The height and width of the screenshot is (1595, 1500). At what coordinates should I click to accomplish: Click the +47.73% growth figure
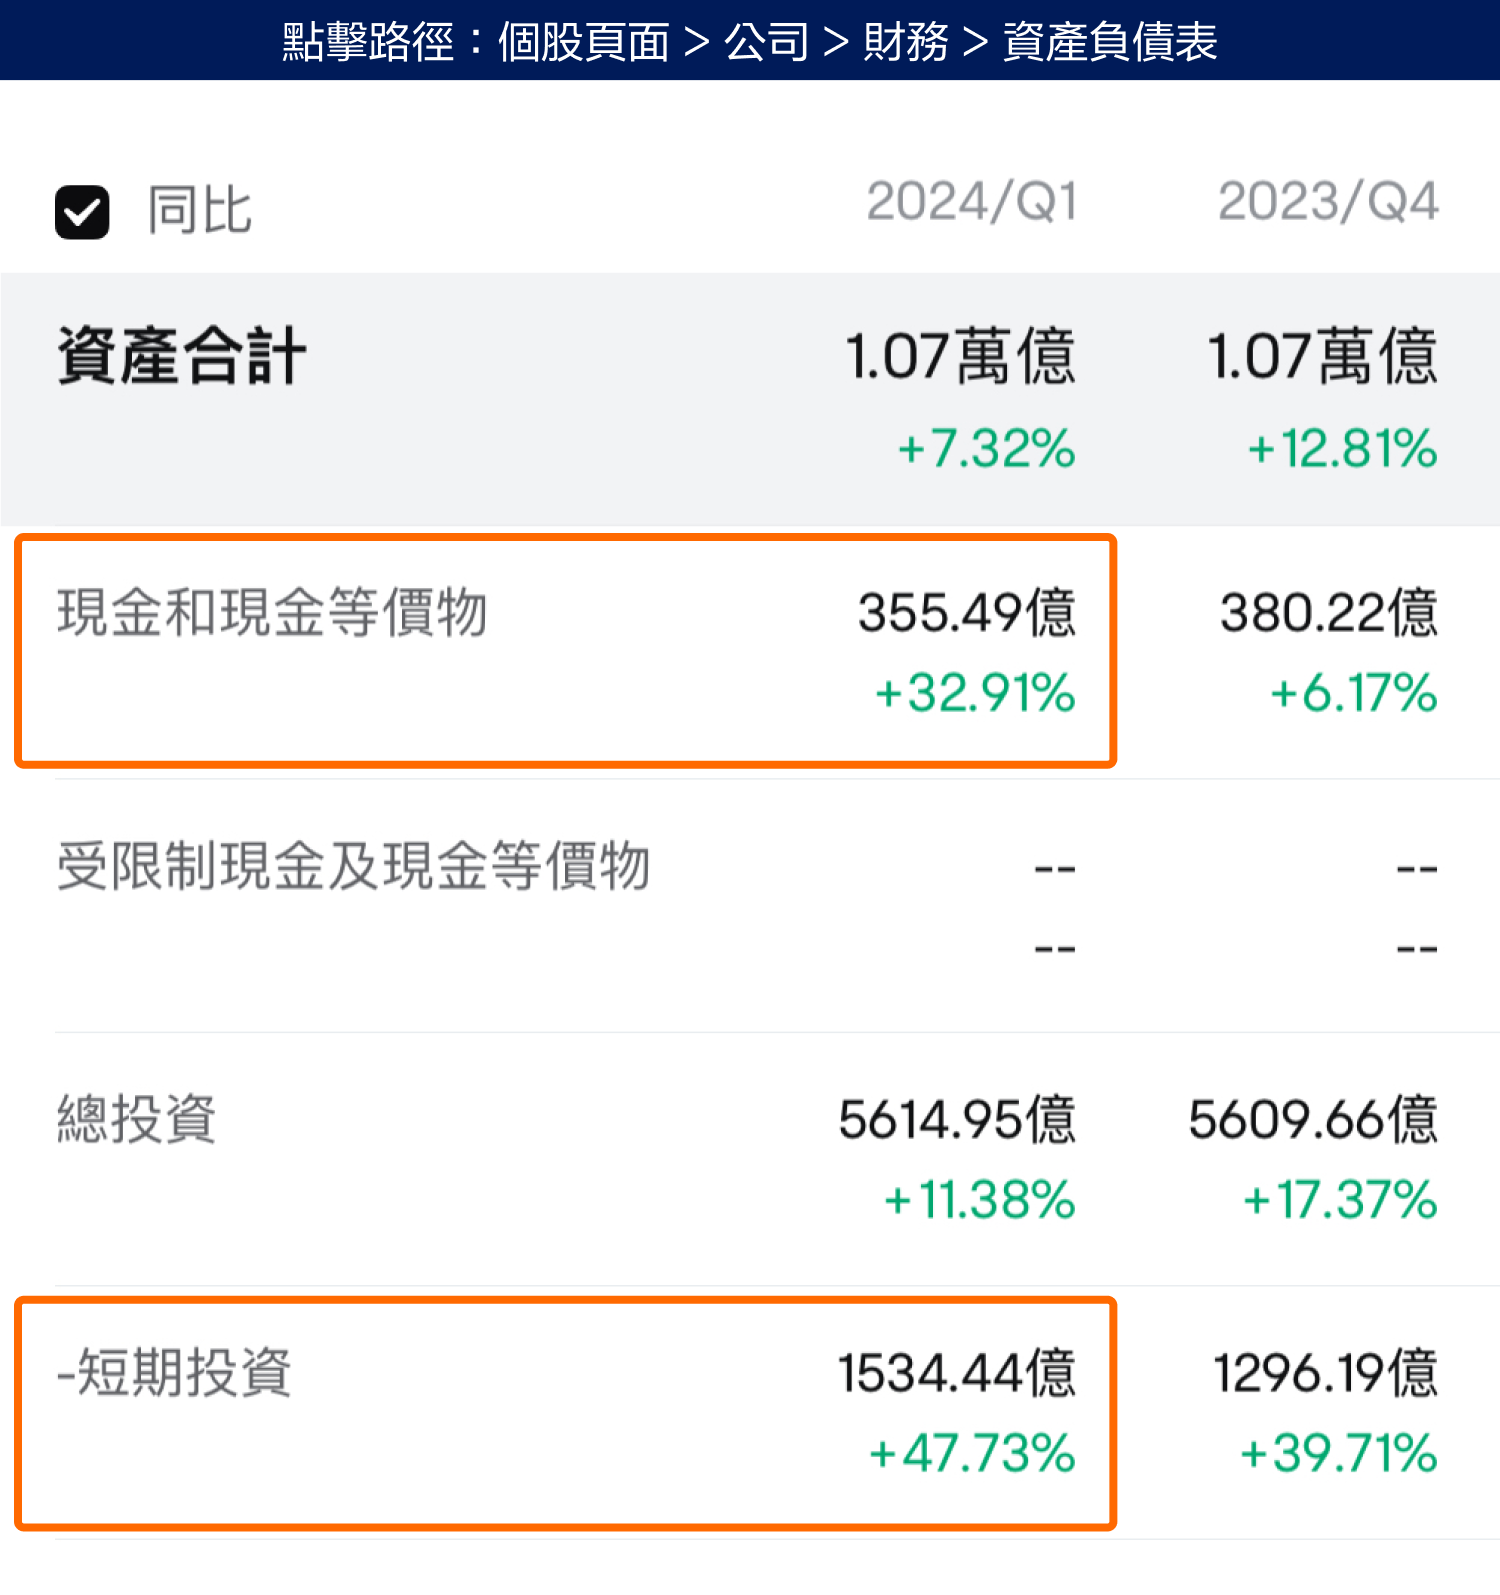[972, 1453]
